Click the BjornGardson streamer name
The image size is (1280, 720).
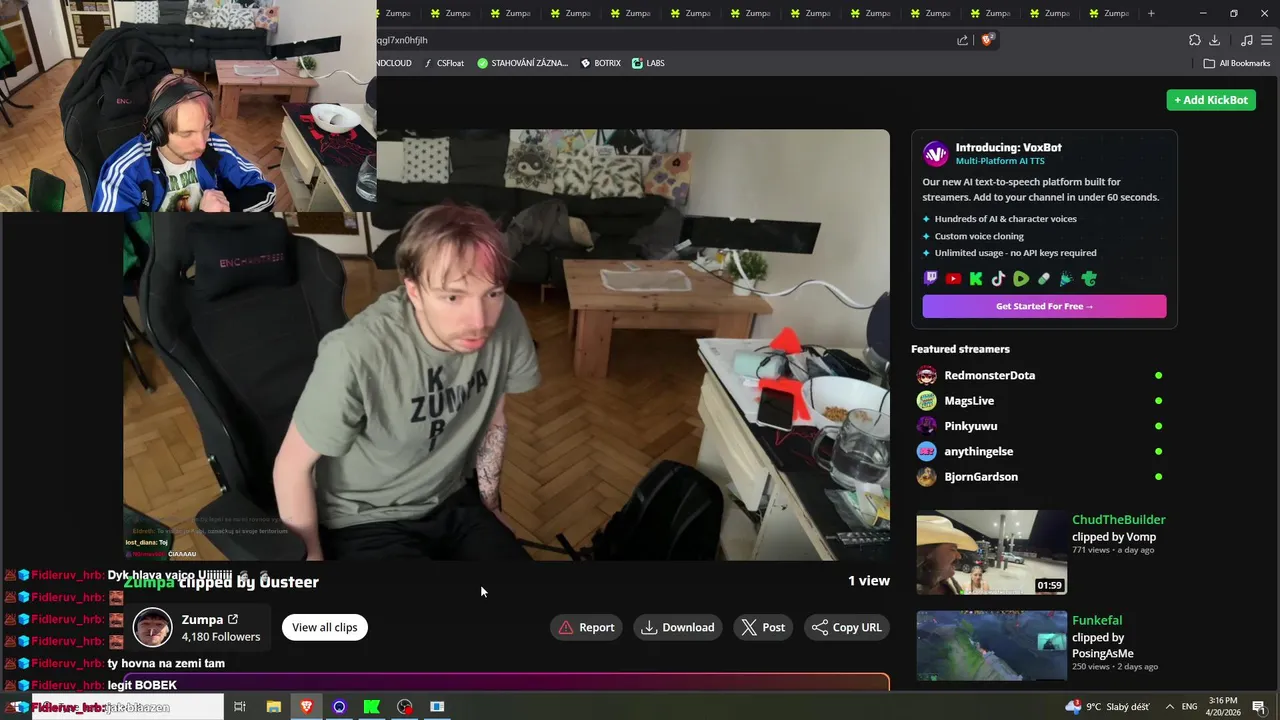[x=981, y=477]
